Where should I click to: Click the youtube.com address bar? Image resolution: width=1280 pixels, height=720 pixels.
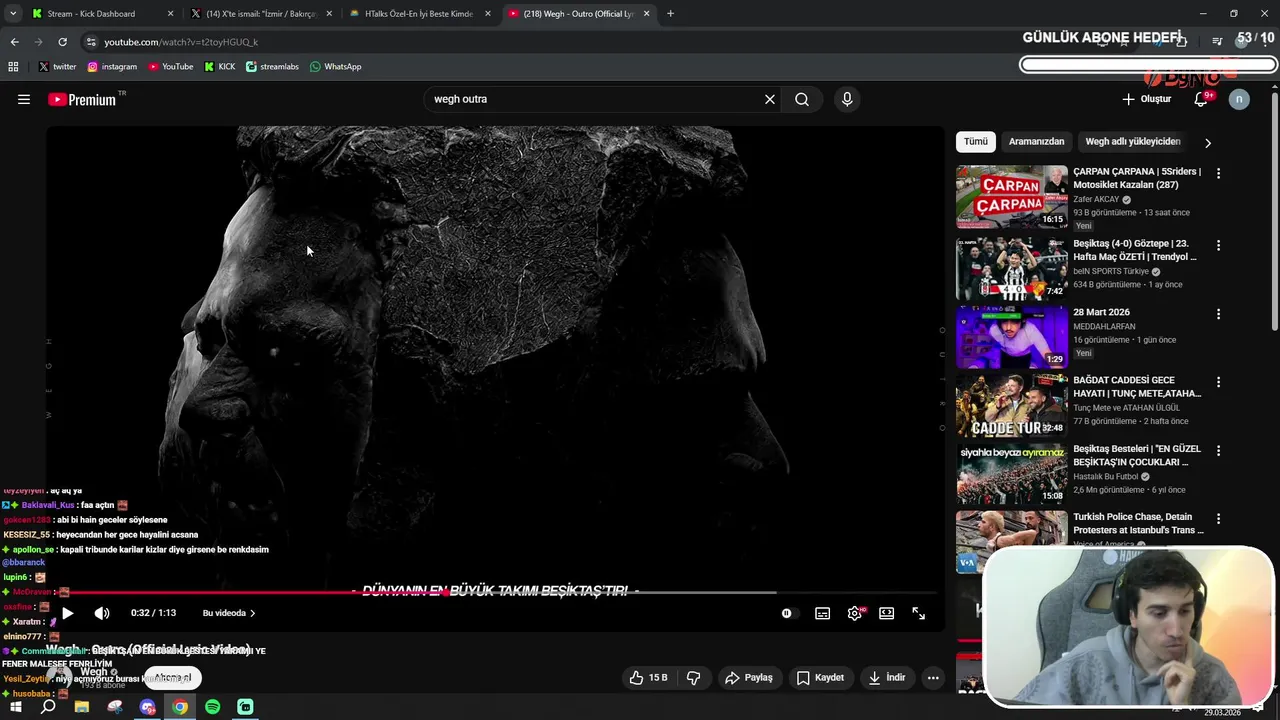coord(560,42)
